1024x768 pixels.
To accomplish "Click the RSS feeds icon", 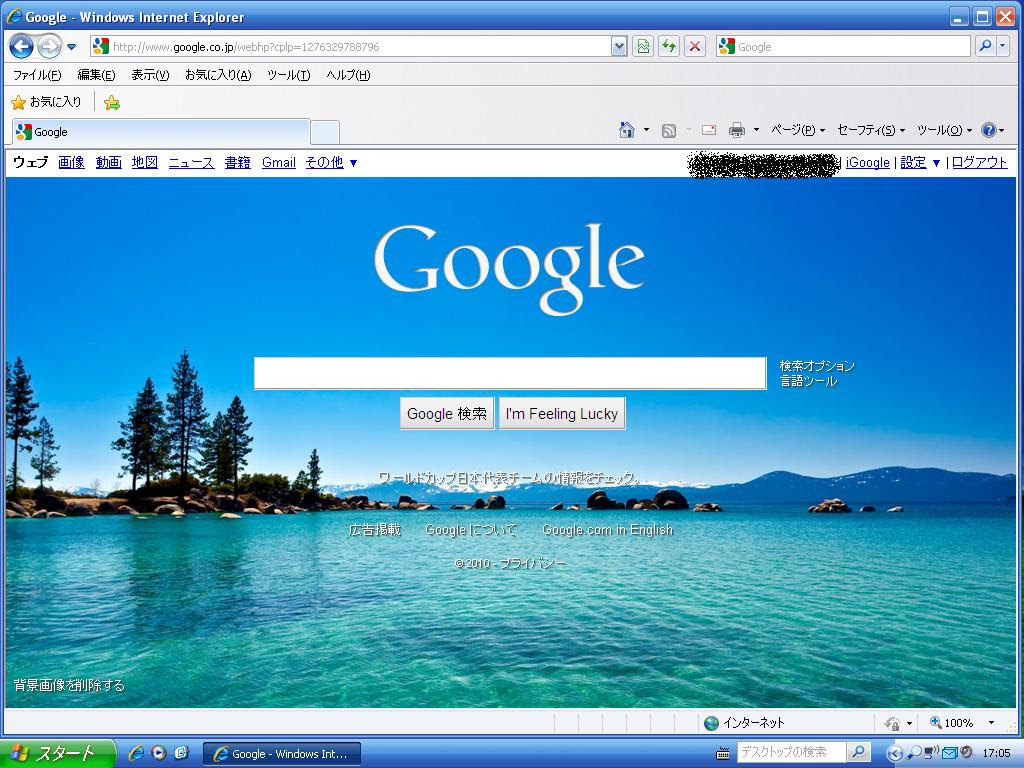I will [x=669, y=131].
